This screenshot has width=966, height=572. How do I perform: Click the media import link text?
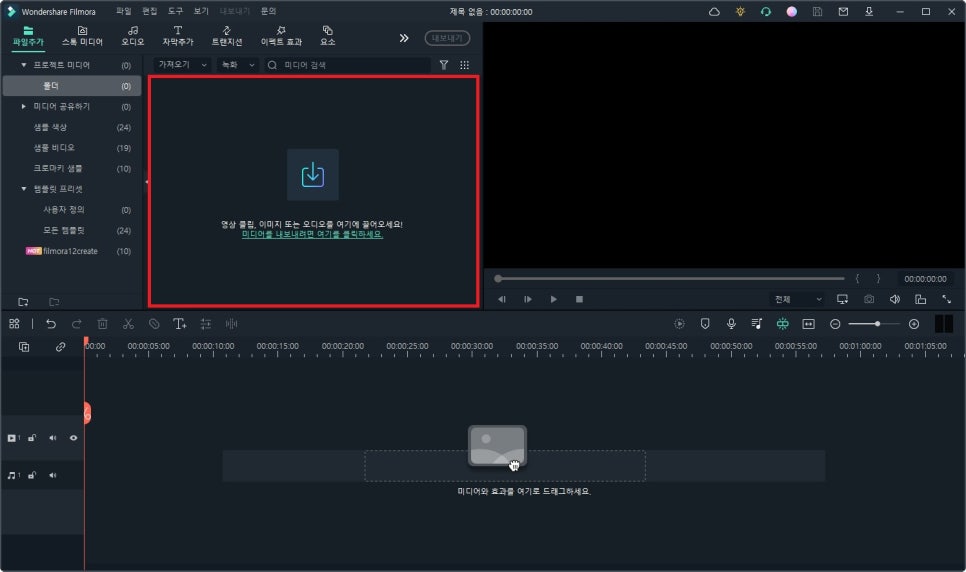pos(312,234)
